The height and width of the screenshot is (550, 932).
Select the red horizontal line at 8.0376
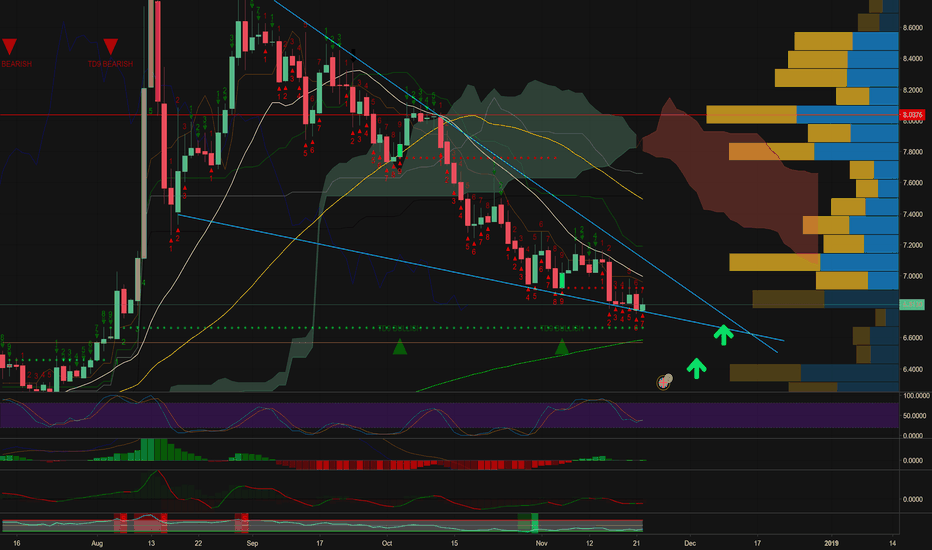(449, 115)
